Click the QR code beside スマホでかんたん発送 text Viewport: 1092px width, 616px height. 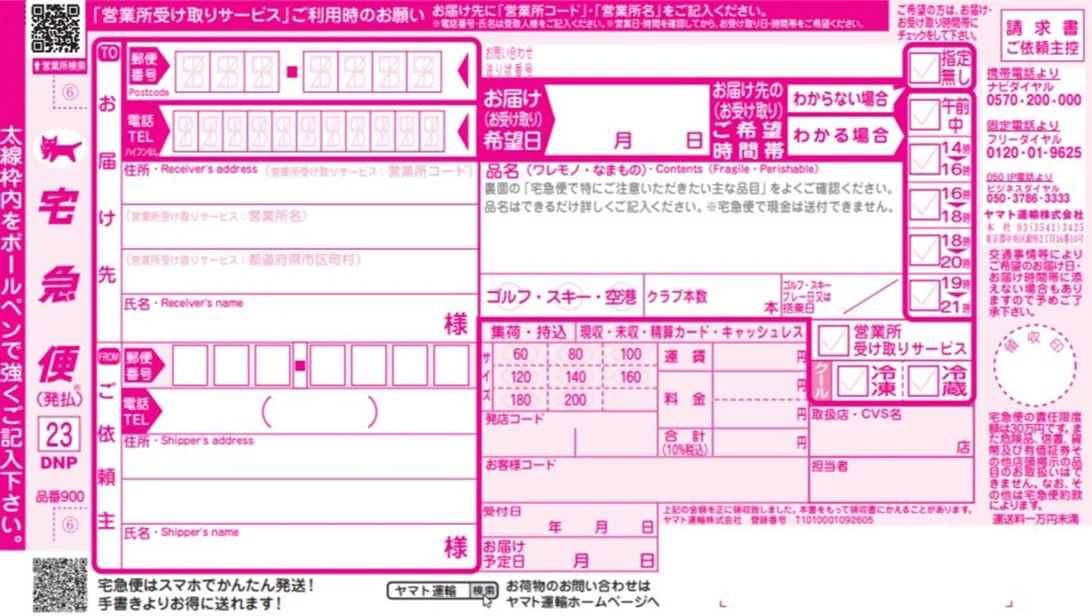[60, 585]
